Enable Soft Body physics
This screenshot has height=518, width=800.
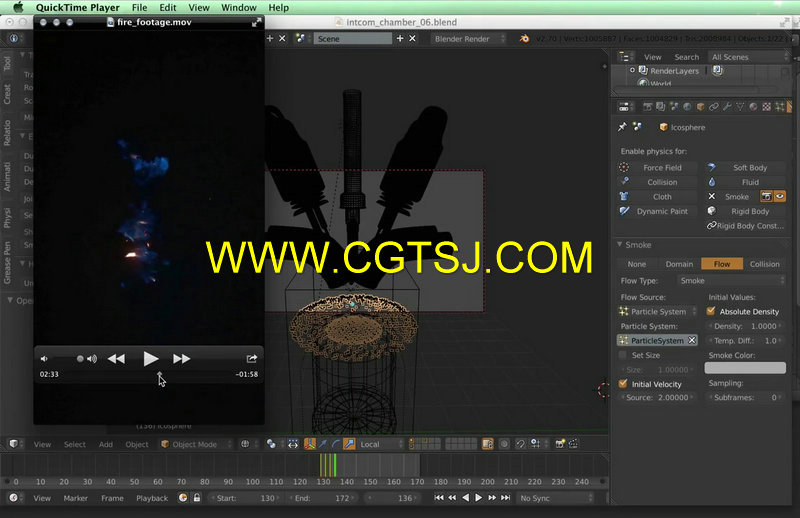tap(745, 167)
